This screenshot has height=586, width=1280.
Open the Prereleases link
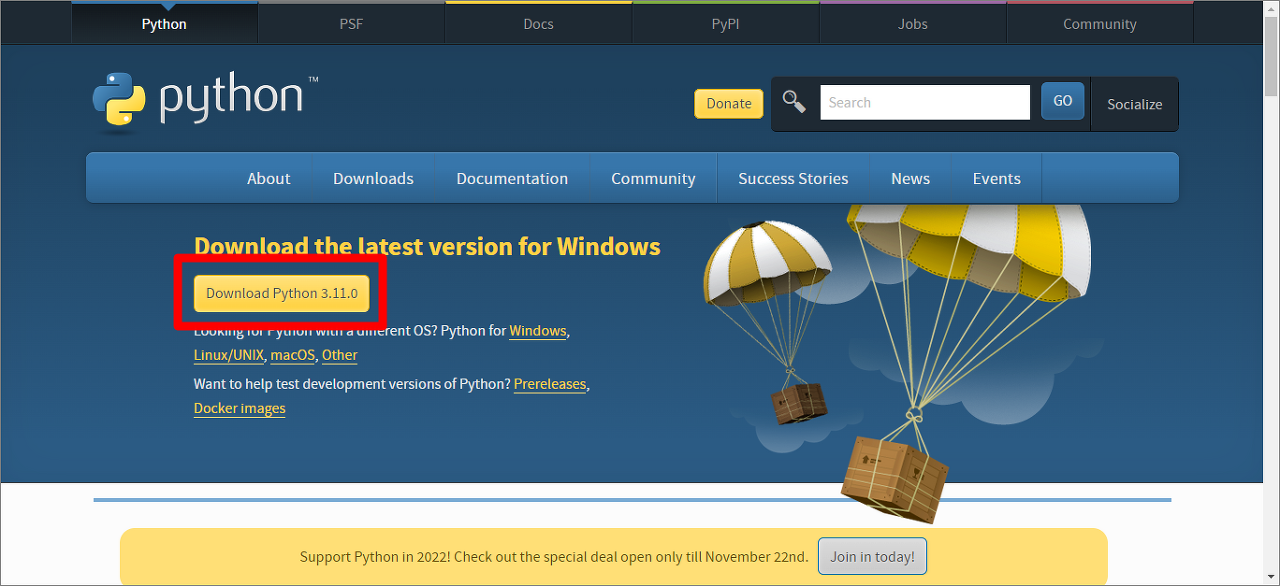click(550, 384)
